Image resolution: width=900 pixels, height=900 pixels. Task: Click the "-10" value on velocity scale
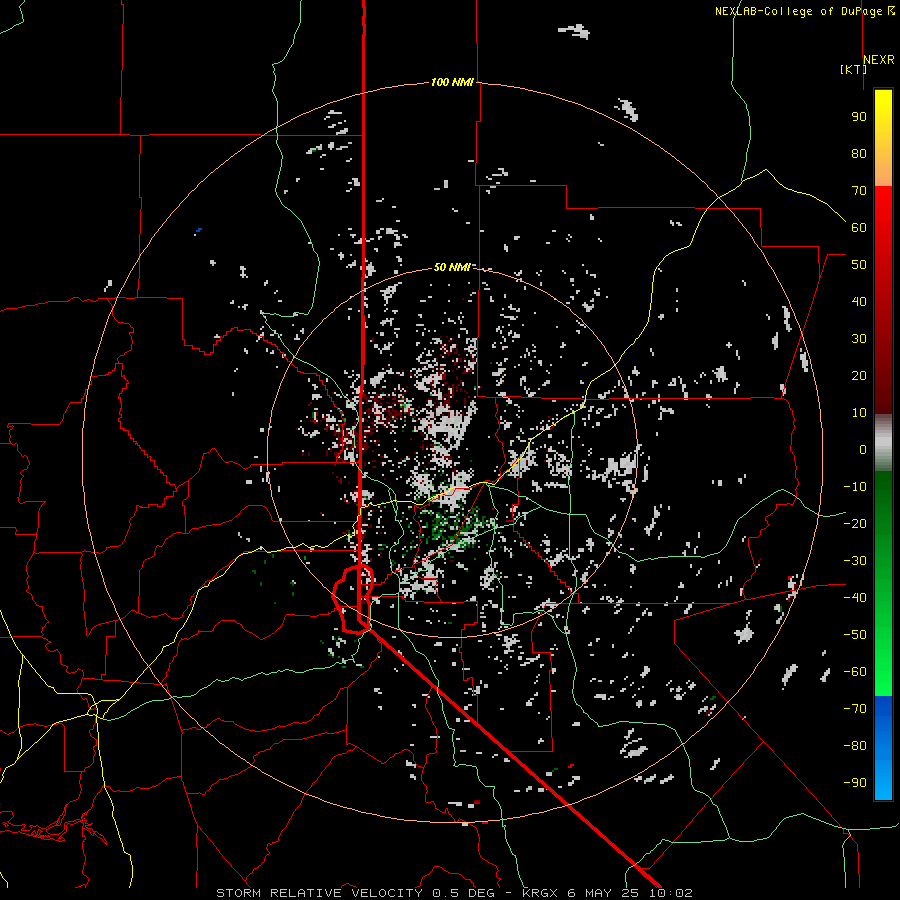pos(855,487)
